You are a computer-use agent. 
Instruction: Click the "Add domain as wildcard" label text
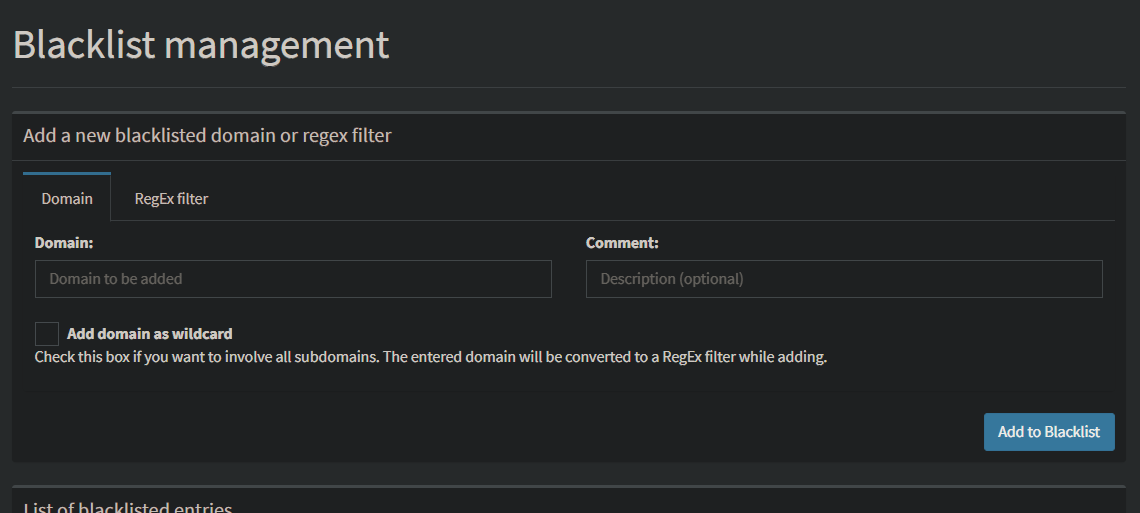tap(150, 334)
